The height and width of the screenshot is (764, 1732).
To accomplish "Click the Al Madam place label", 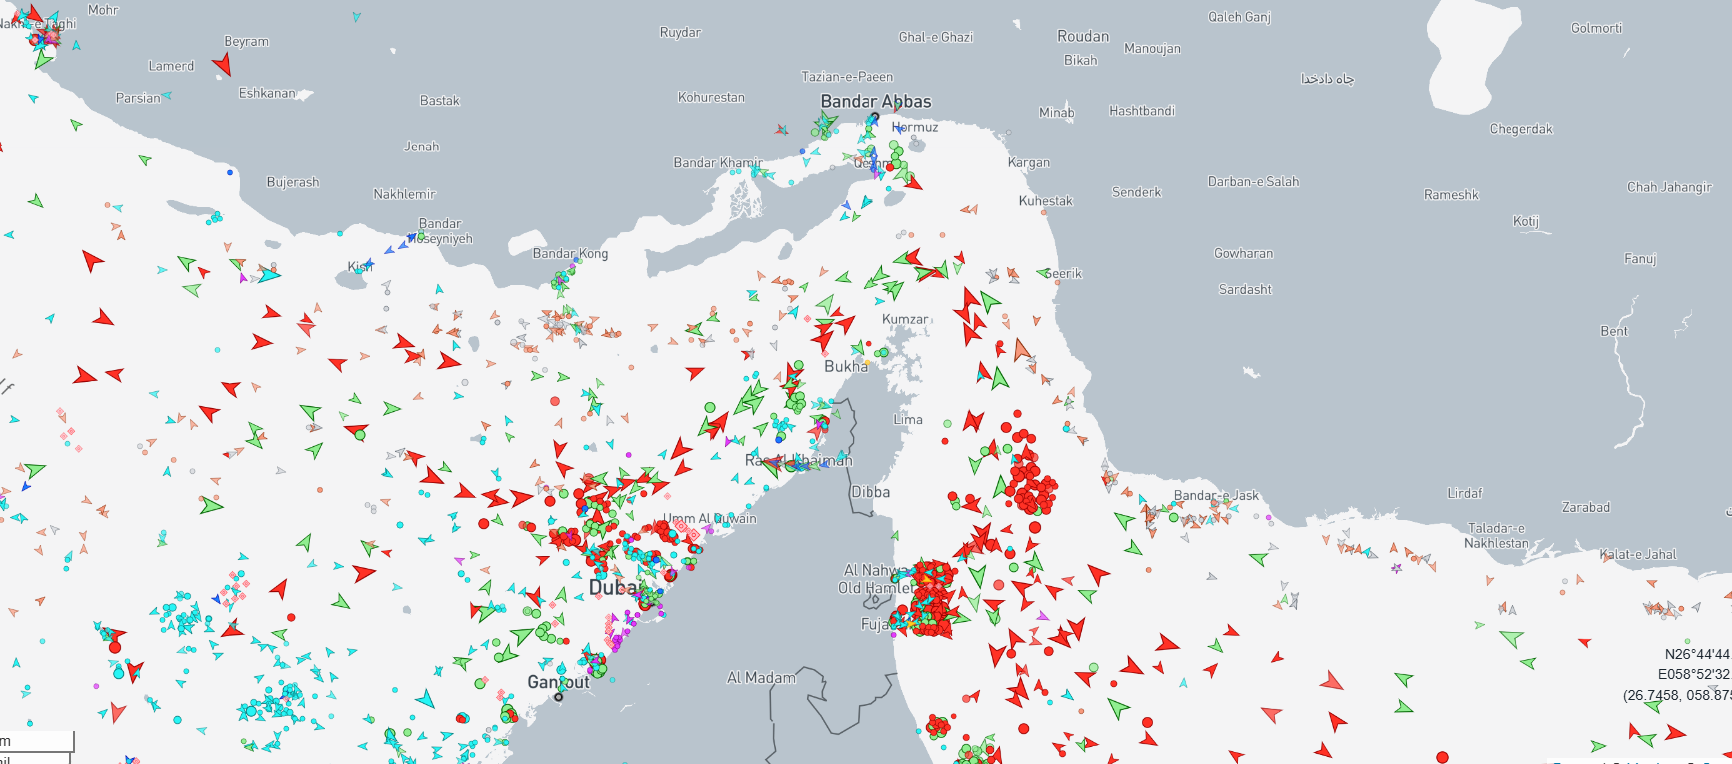I will coord(761,677).
